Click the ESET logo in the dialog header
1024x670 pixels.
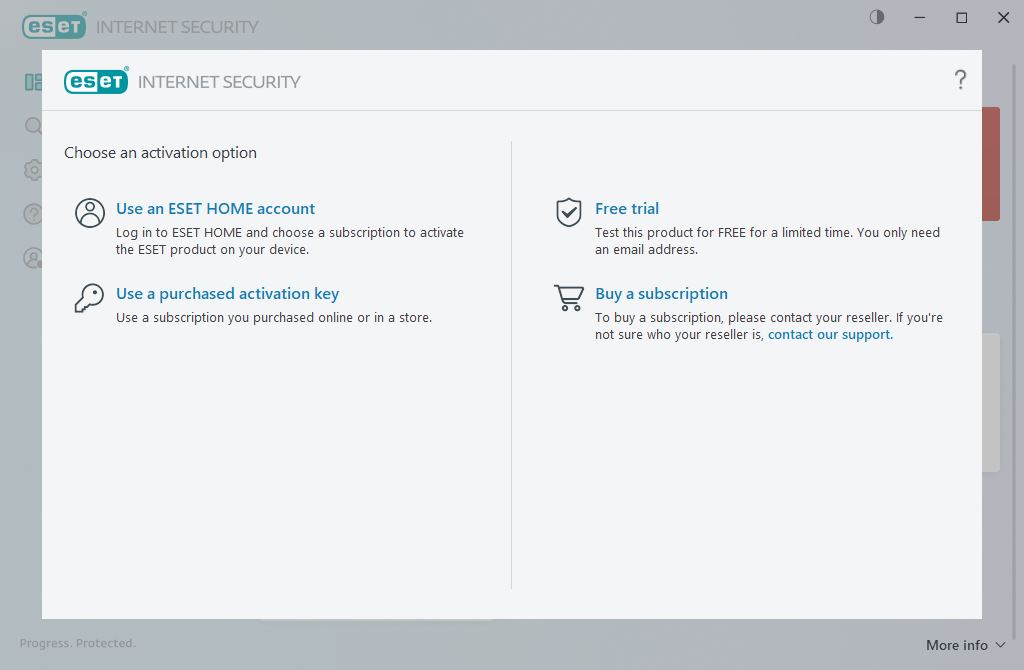tap(96, 81)
